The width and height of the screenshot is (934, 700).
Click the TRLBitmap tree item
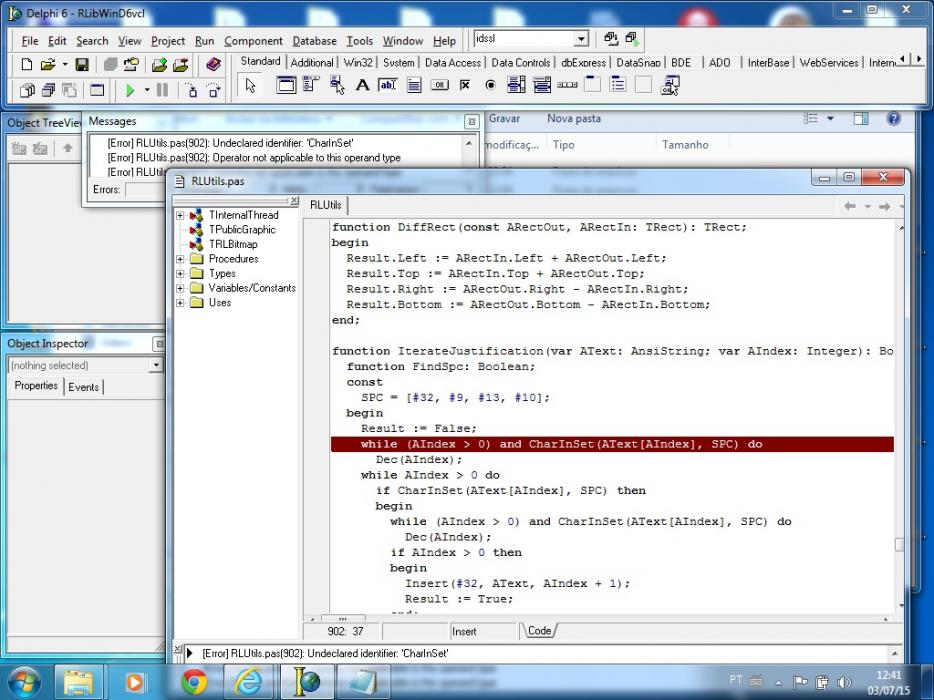[233, 244]
